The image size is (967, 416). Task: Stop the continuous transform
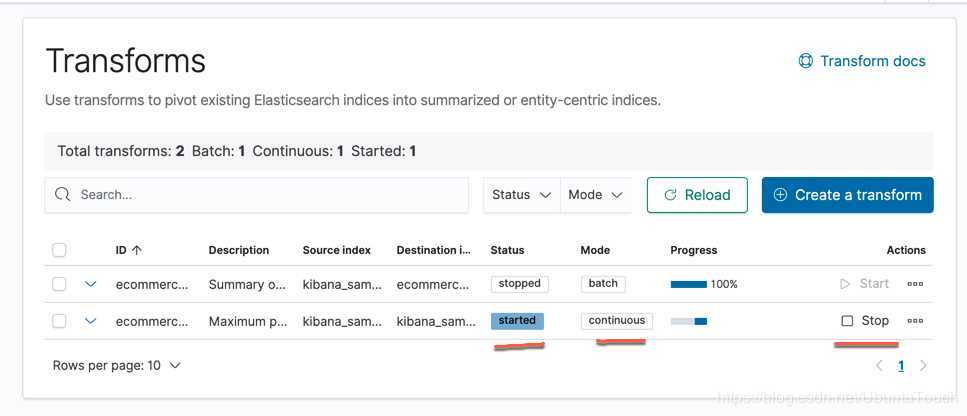(865, 321)
